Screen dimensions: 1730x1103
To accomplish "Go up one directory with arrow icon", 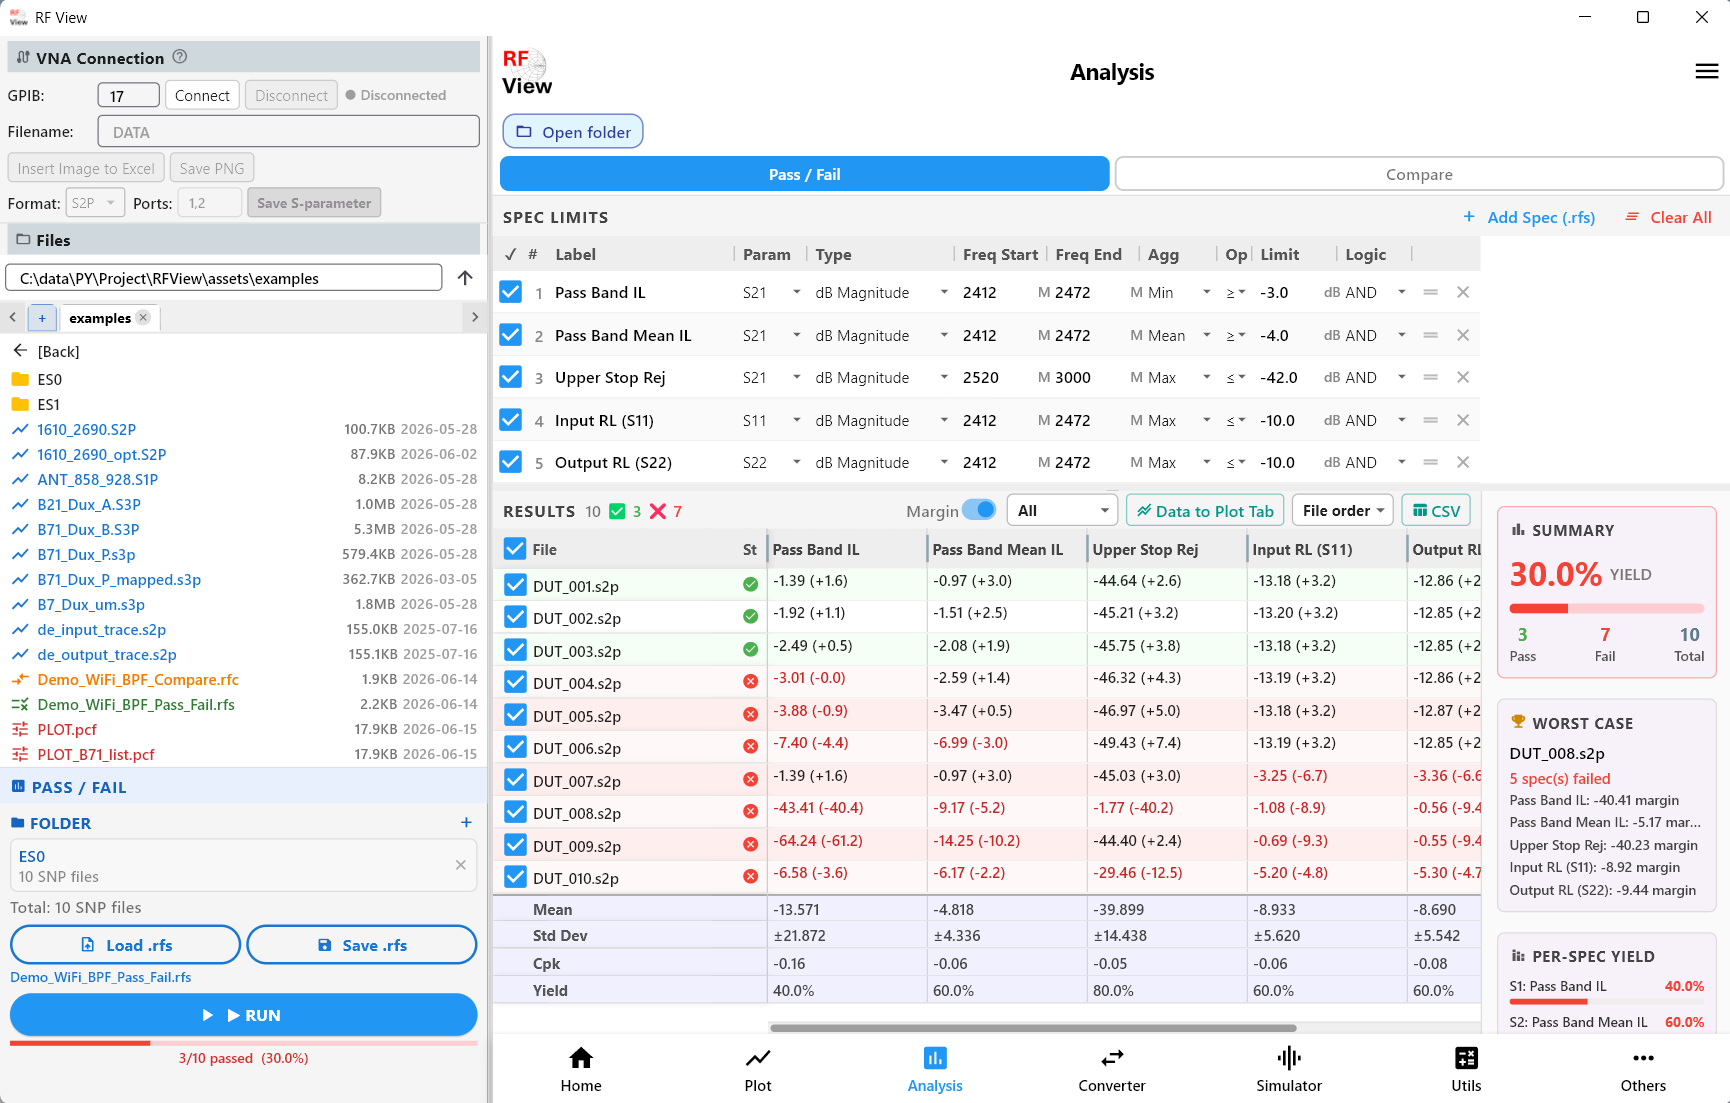I will [x=465, y=278].
